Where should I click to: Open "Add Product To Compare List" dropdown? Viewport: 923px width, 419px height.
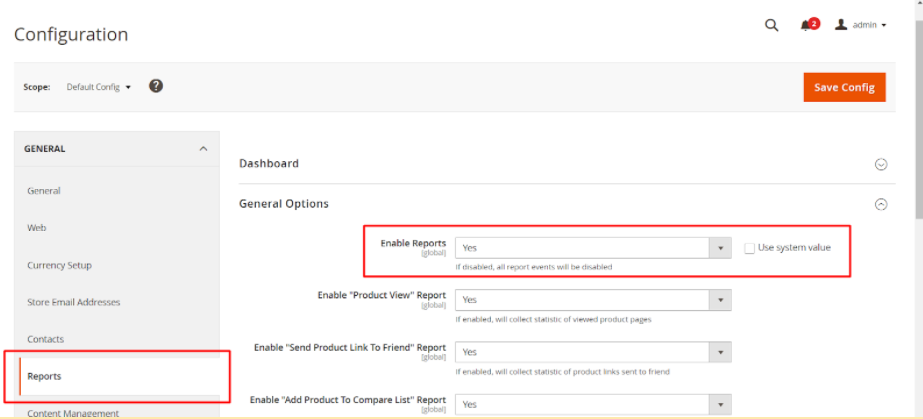pos(593,404)
